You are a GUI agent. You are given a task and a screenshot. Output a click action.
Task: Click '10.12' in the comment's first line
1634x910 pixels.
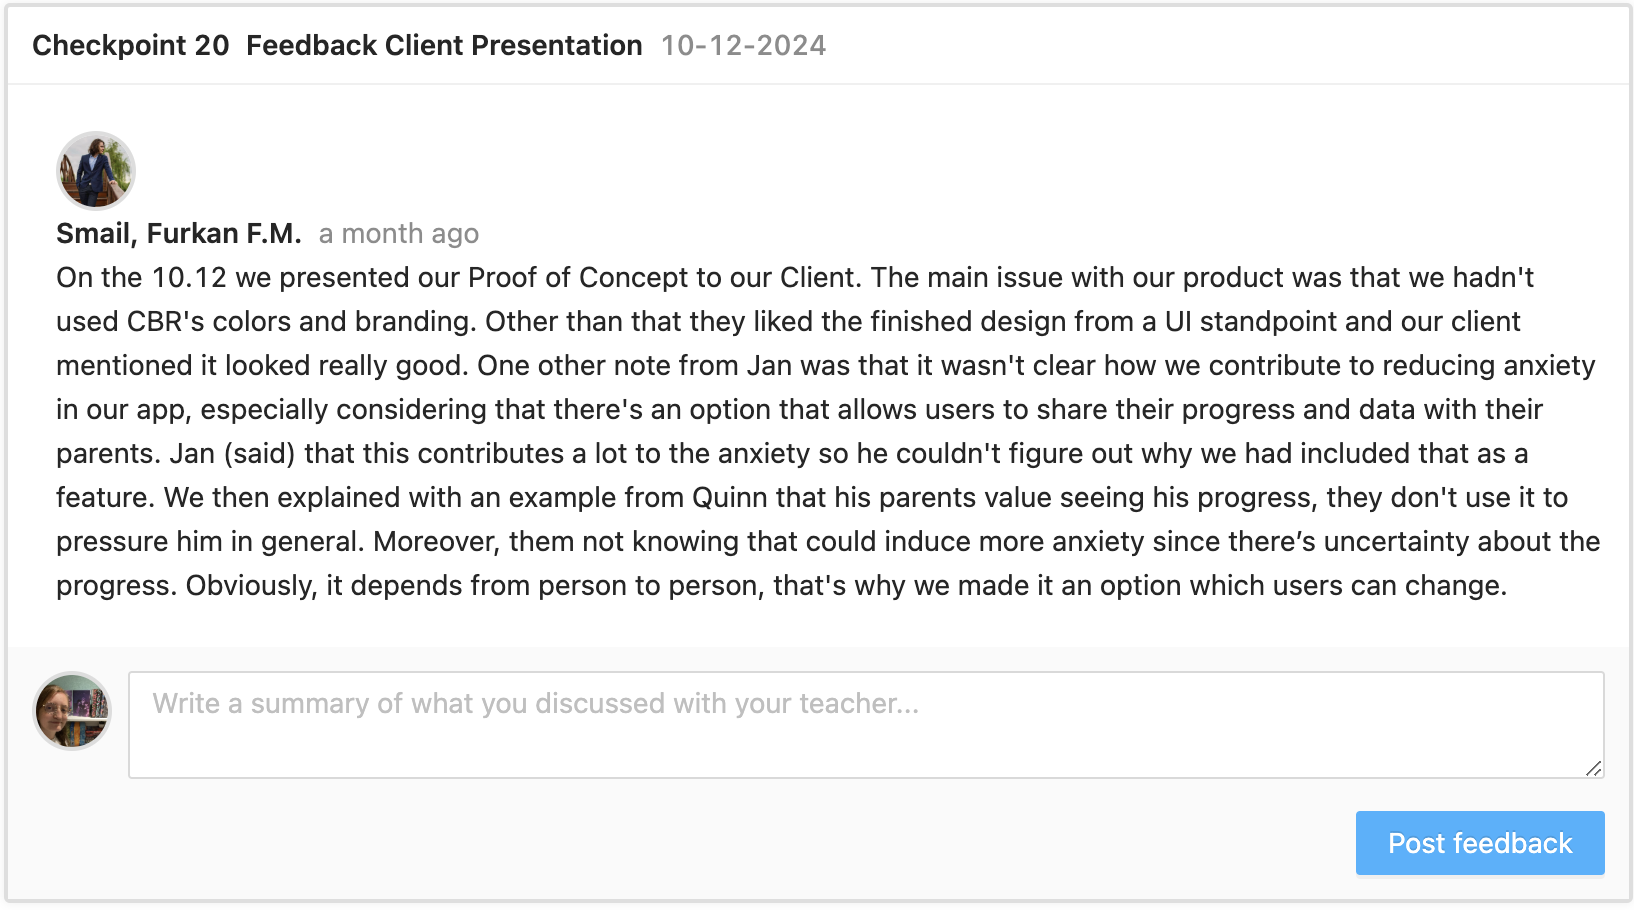point(189,278)
